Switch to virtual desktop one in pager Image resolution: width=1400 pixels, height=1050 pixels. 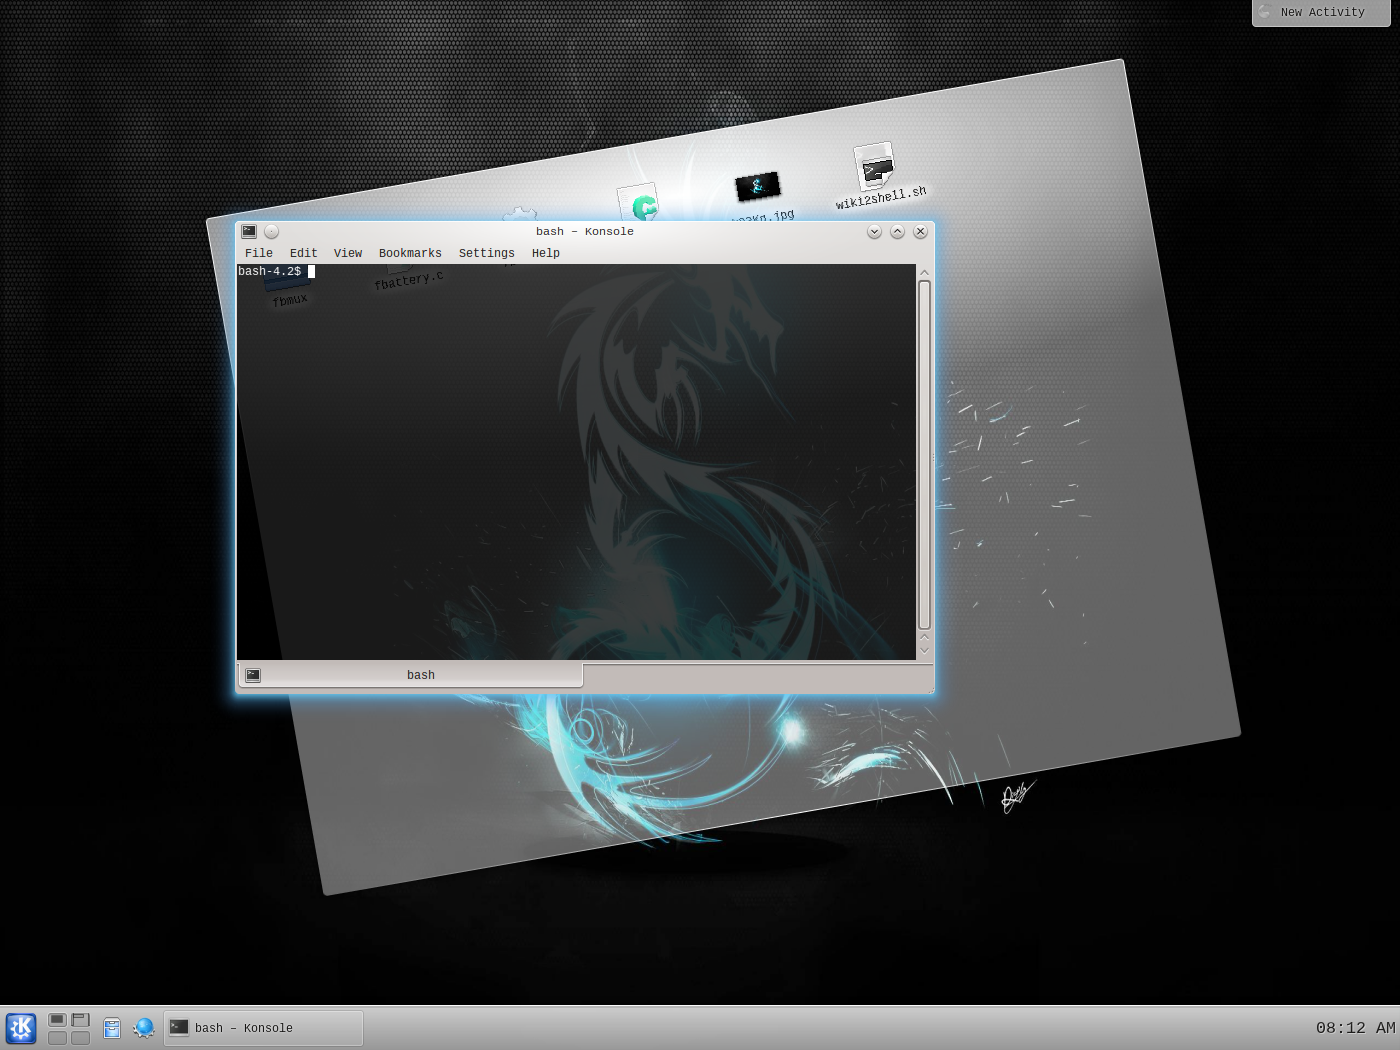(58, 1020)
